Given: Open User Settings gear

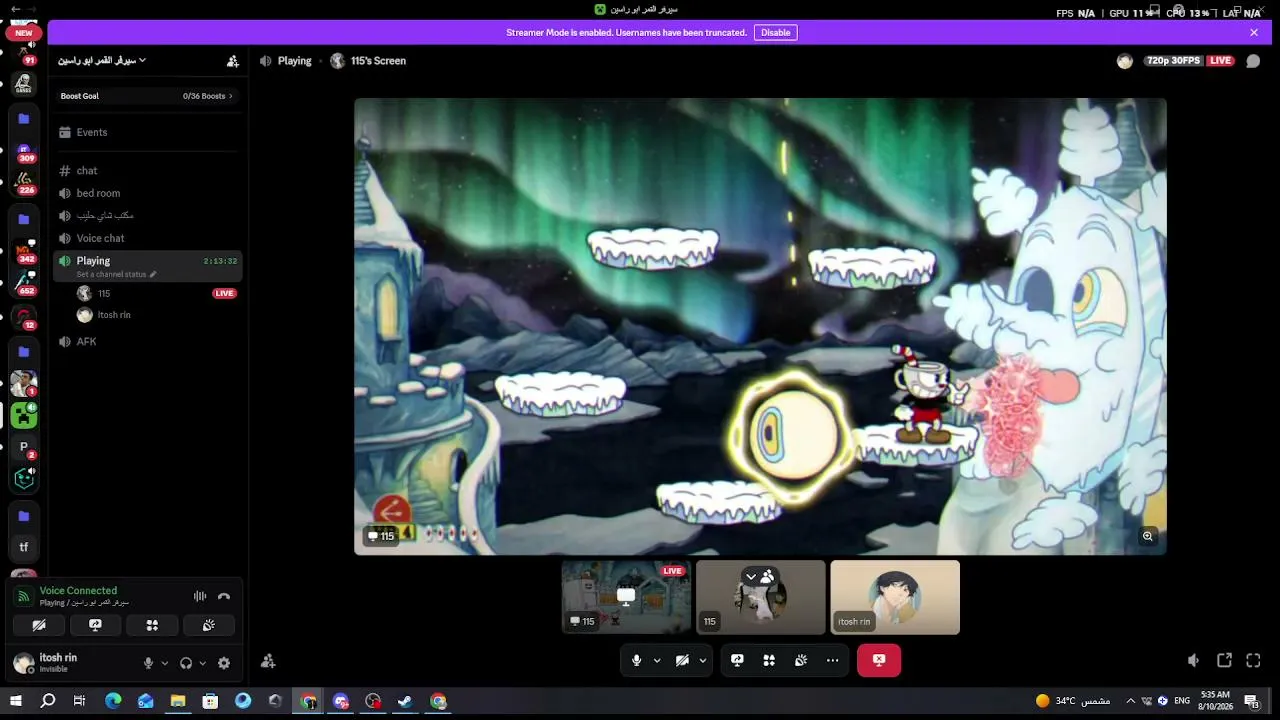Looking at the screenshot, I should [x=224, y=663].
